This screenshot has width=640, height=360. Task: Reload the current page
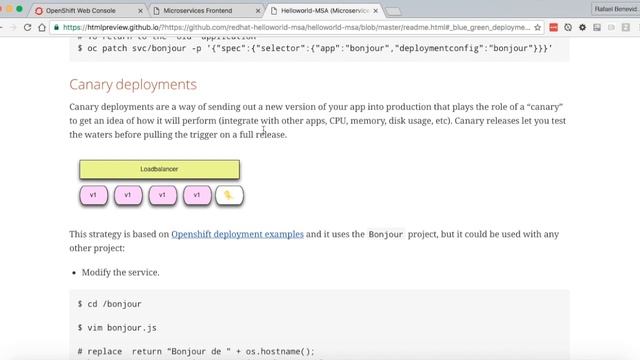[x=27, y=27]
